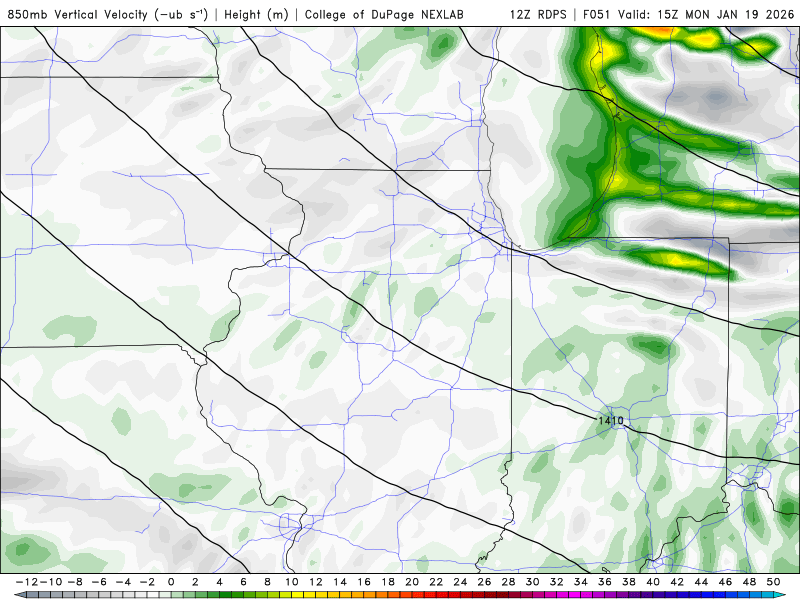800x600 pixels.
Task: Click the 40 label on the color scale
Action: click(x=653, y=582)
